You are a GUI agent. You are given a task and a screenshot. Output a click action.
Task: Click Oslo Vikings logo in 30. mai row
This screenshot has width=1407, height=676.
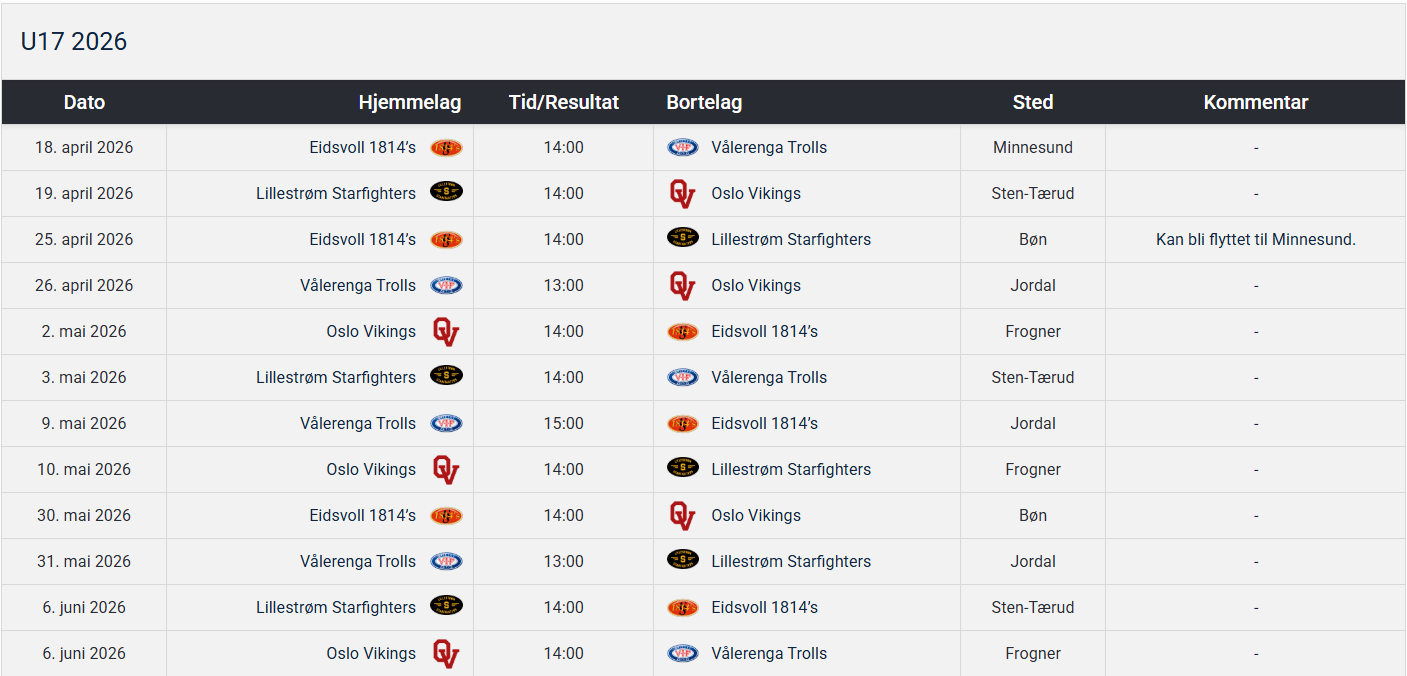tap(683, 516)
